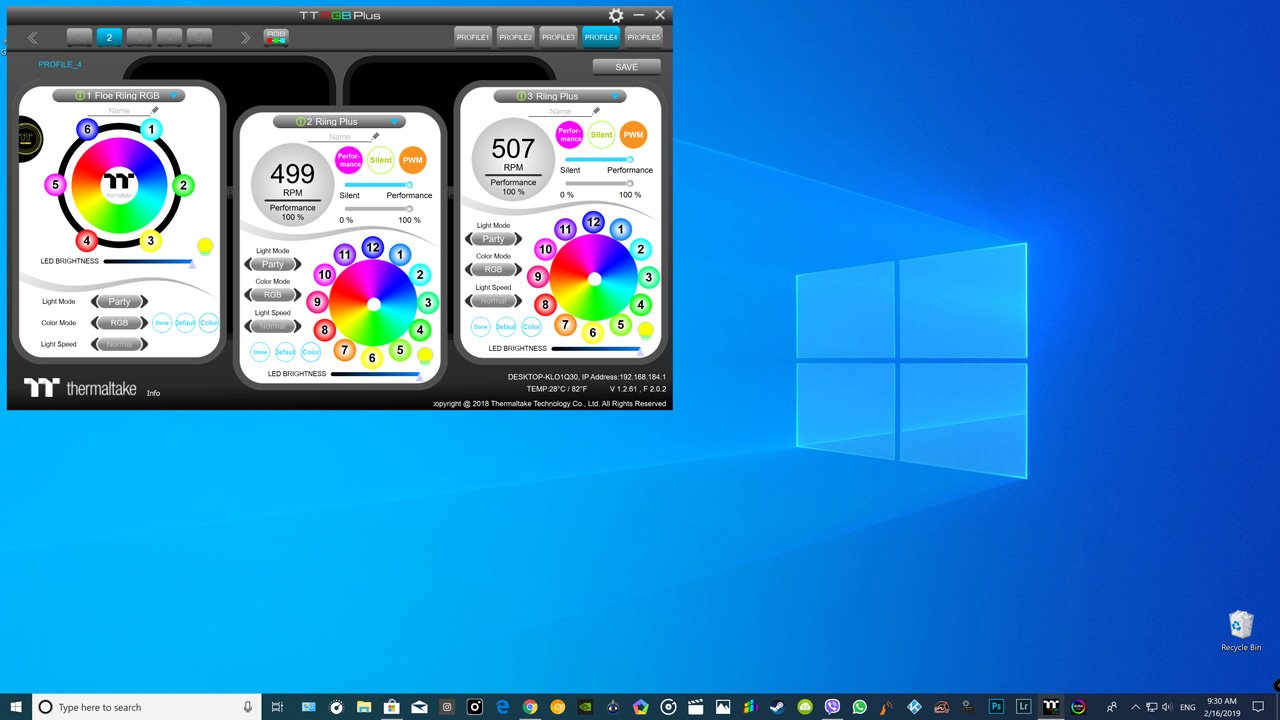
Task: Select LED 8 on 3 Riing Plus fan
Action: click(545, 305)
